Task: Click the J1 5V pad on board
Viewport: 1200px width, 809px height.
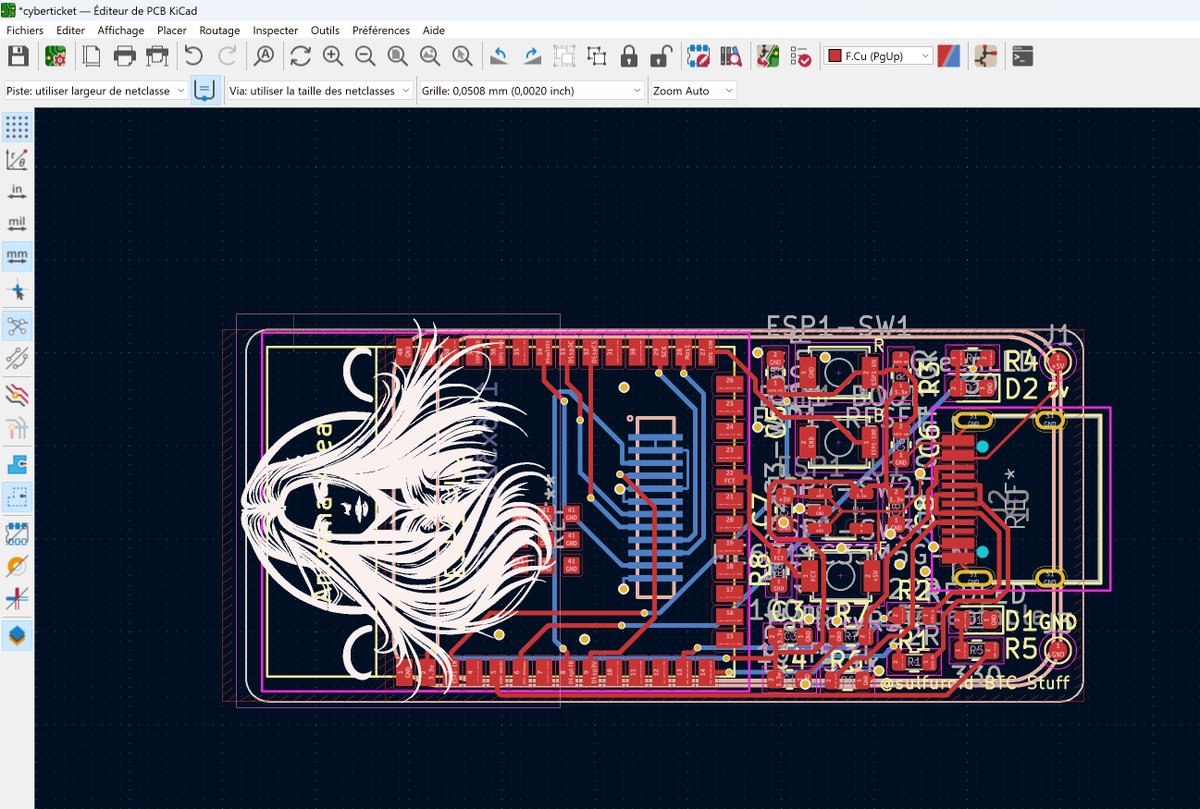Action: pyautogui.click(x=1059, y=362)
